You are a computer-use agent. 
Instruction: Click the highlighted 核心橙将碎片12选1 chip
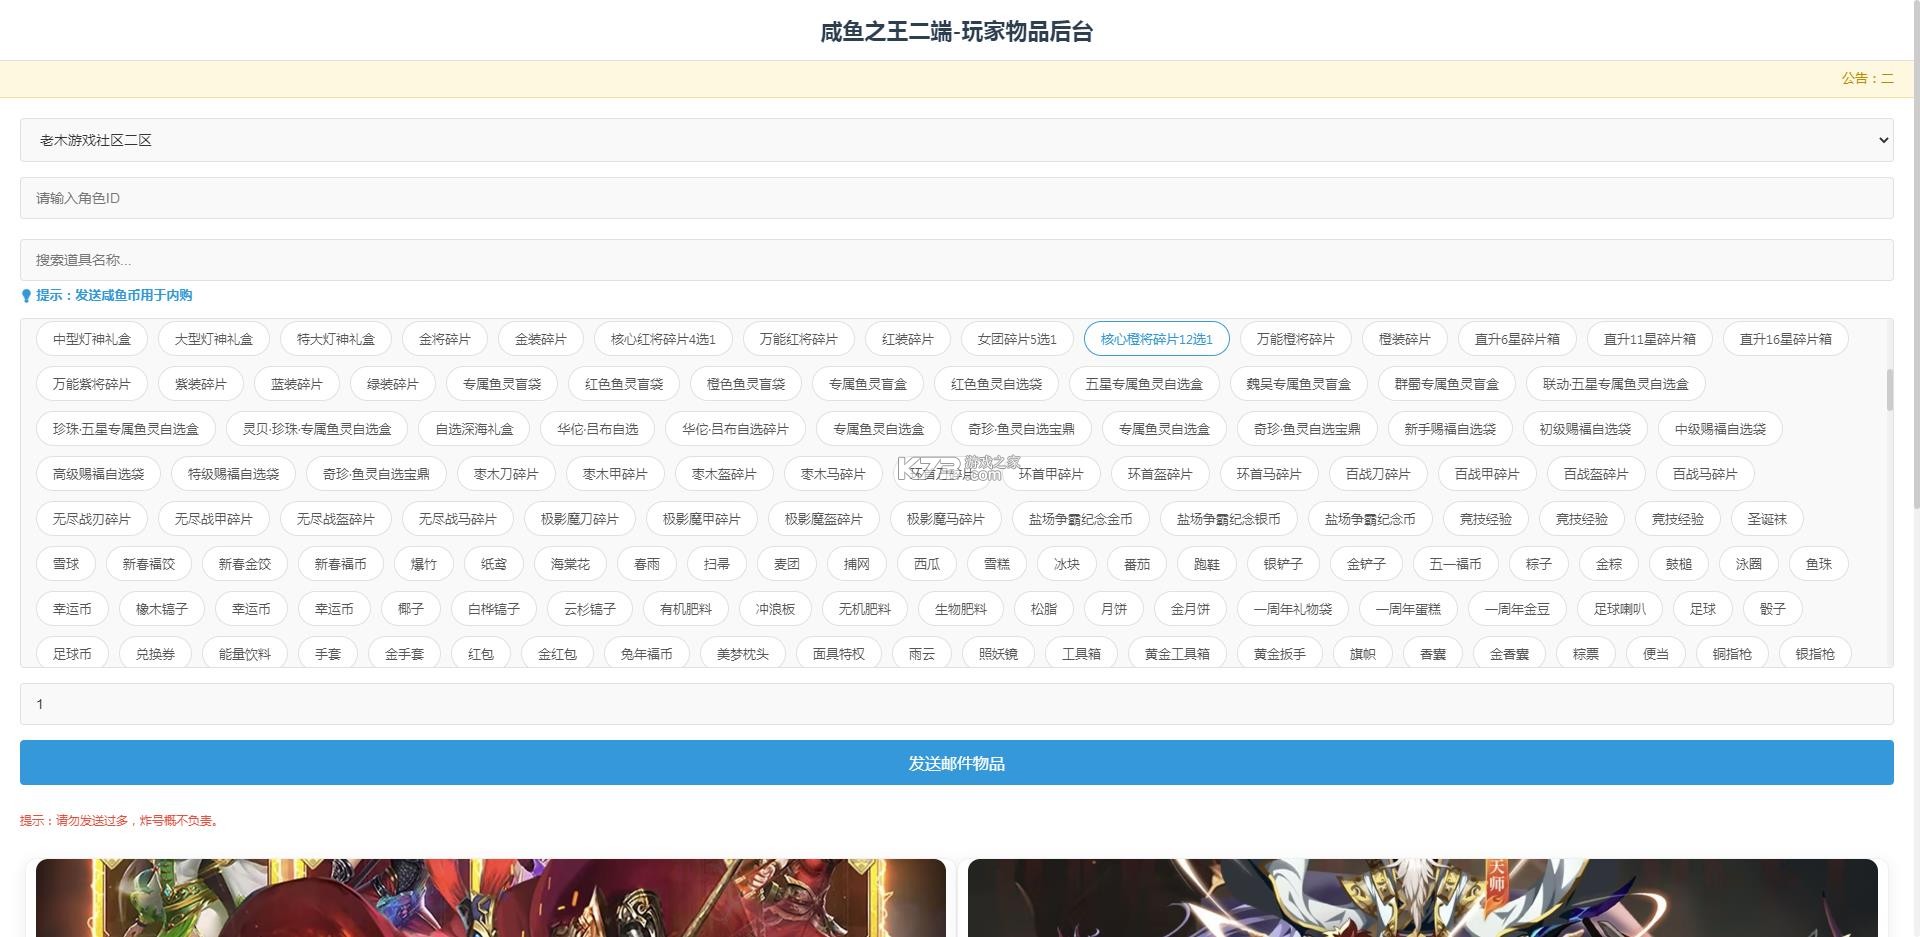tap(1157, 339)
